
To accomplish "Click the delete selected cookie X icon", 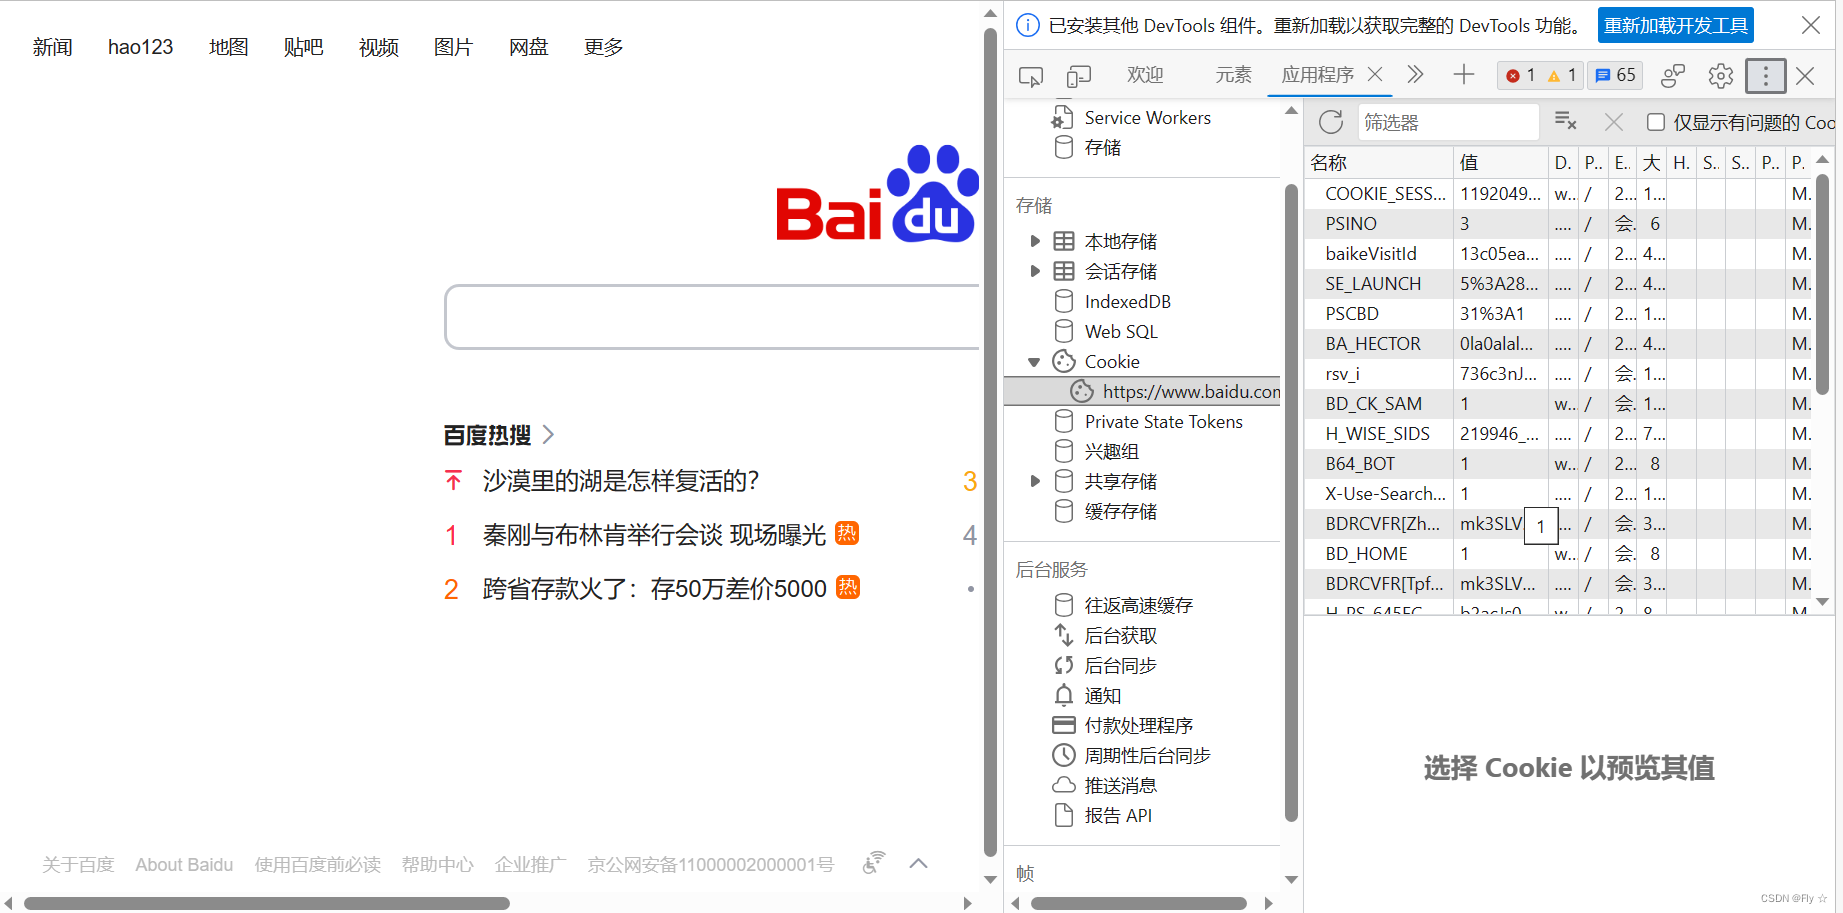I will (x=1614, y=122).
